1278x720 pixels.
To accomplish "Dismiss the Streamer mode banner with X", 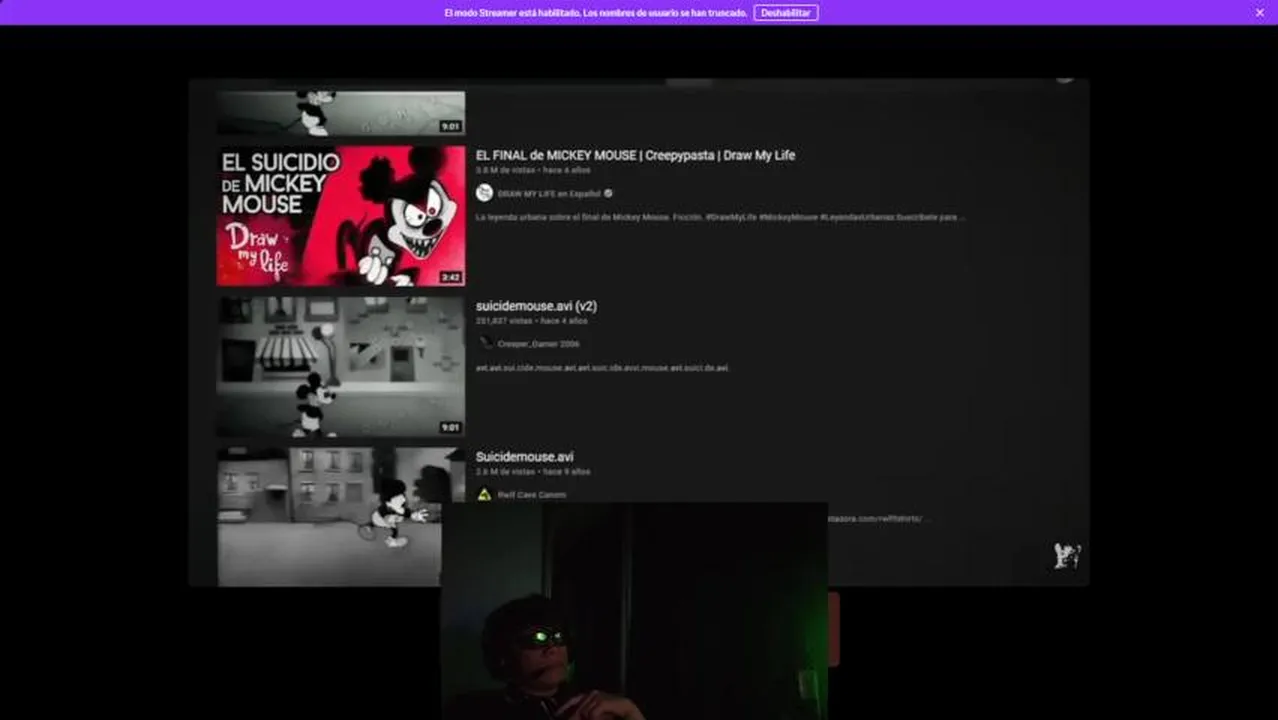I will [1260, 13].
